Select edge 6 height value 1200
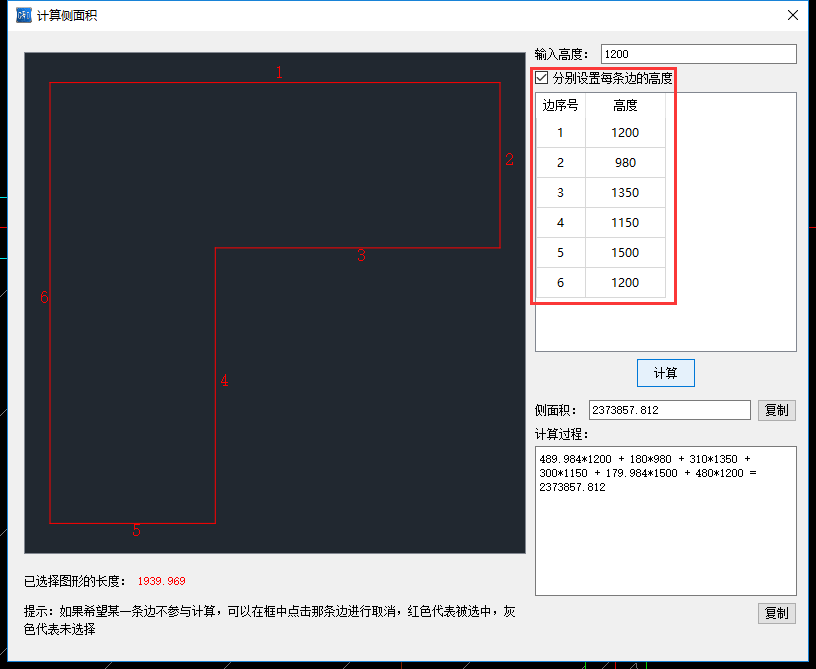This screenshot has width=816, height=669. point(625,282)
